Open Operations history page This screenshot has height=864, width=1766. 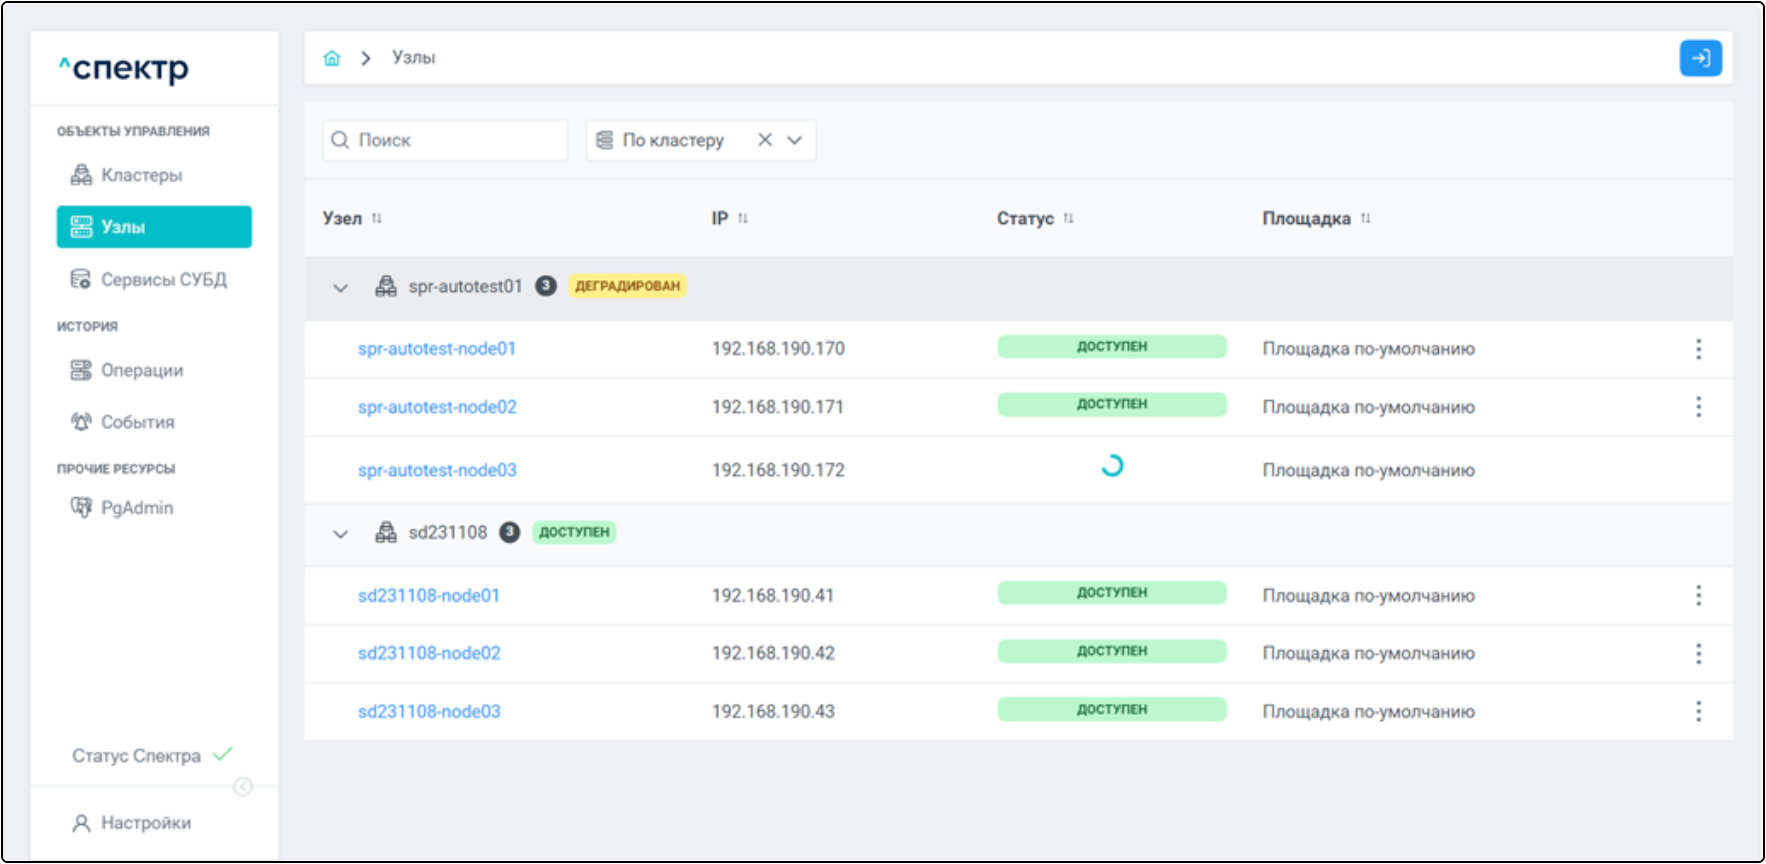[141, 370]
